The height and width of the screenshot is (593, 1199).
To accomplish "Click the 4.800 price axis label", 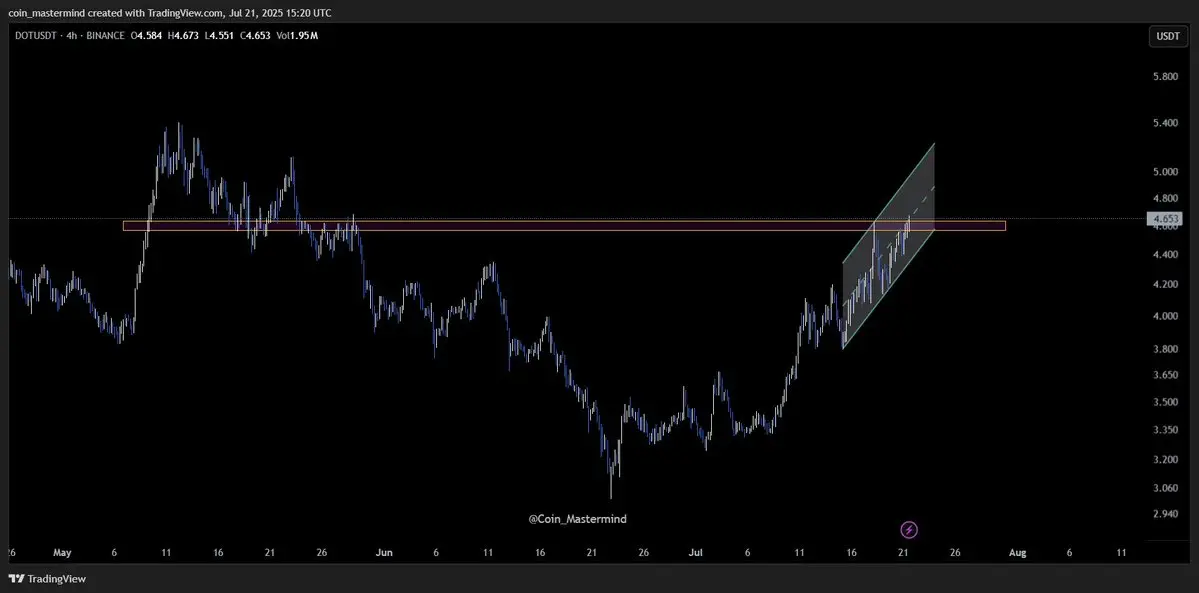I will coord(1165,198).
